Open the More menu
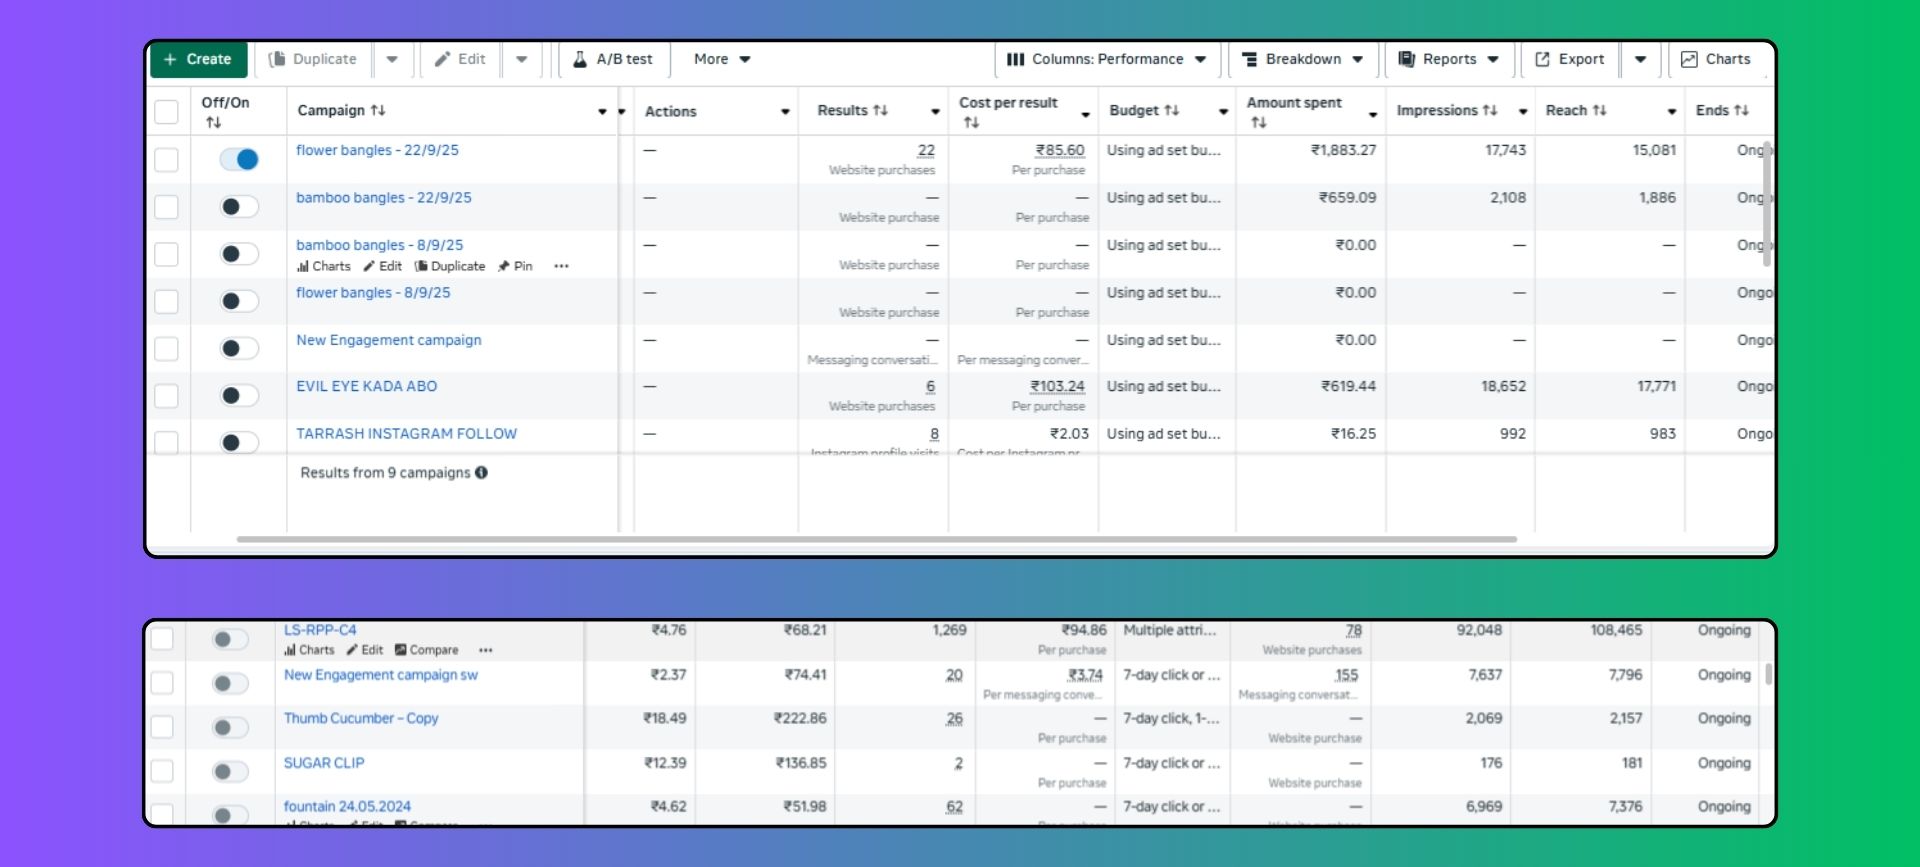This screenshot has height=867, width=1920. tap(721, 59)
